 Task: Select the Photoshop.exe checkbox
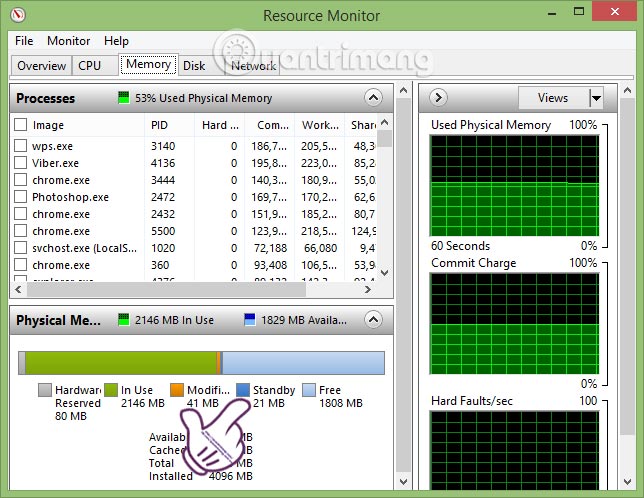tap(20, 197)
